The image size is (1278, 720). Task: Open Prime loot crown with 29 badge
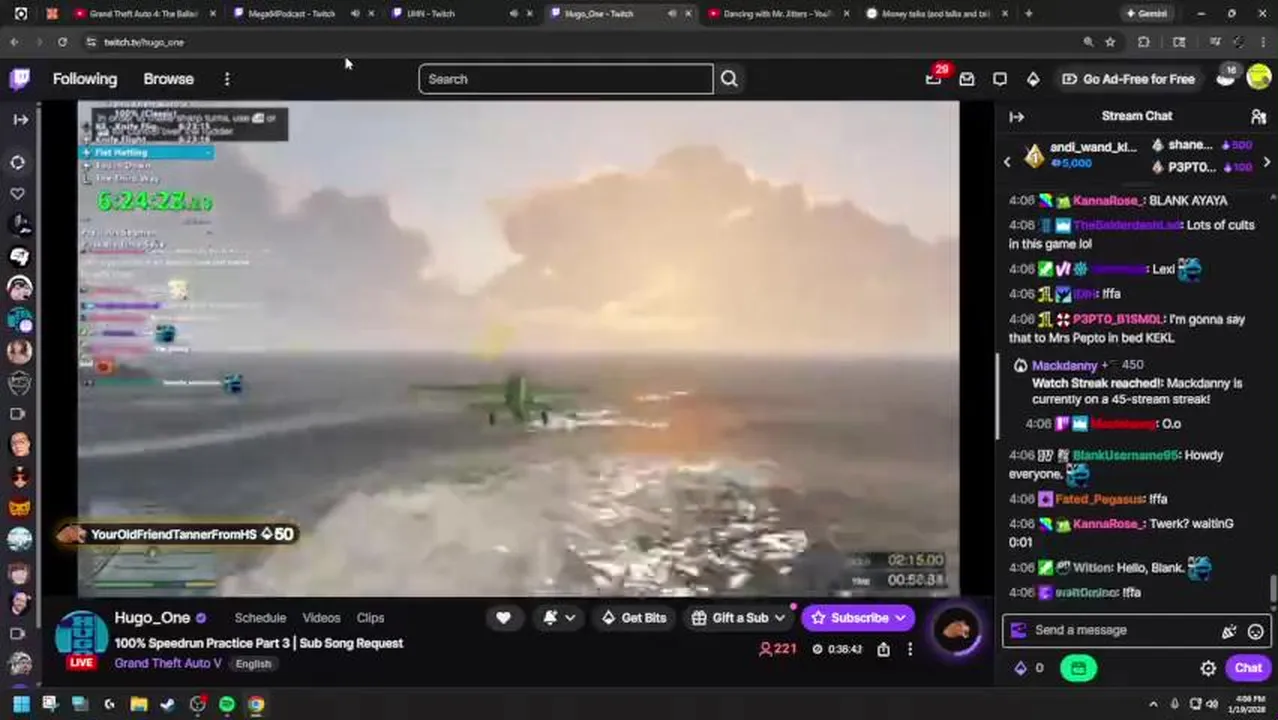point(933,79)
